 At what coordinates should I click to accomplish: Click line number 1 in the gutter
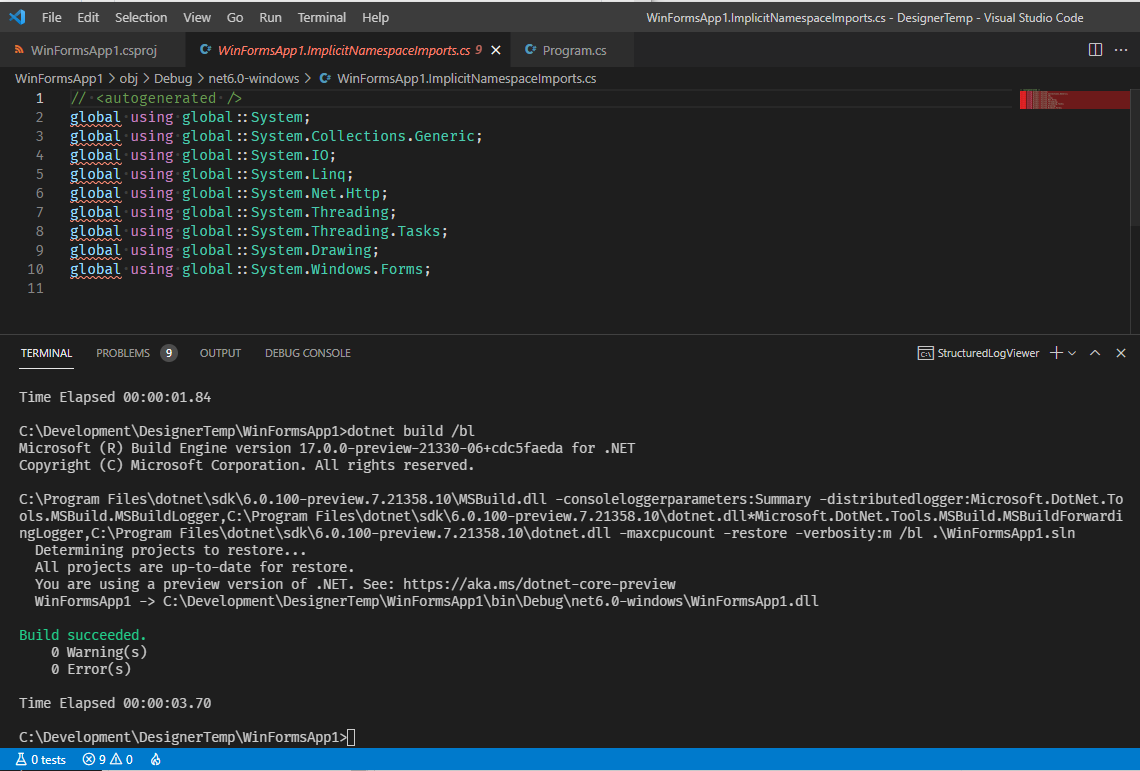point(39,98)
